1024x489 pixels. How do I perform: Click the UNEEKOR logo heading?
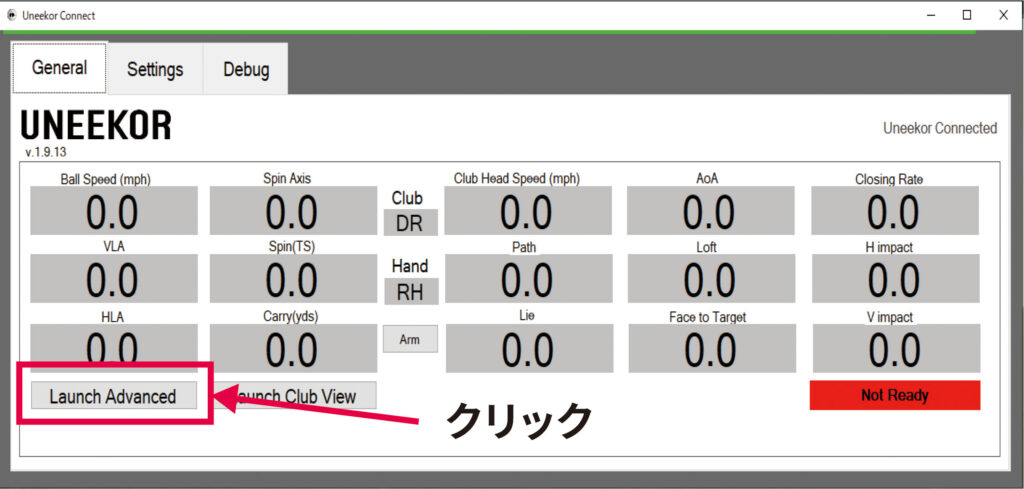(x=97, y=125)
